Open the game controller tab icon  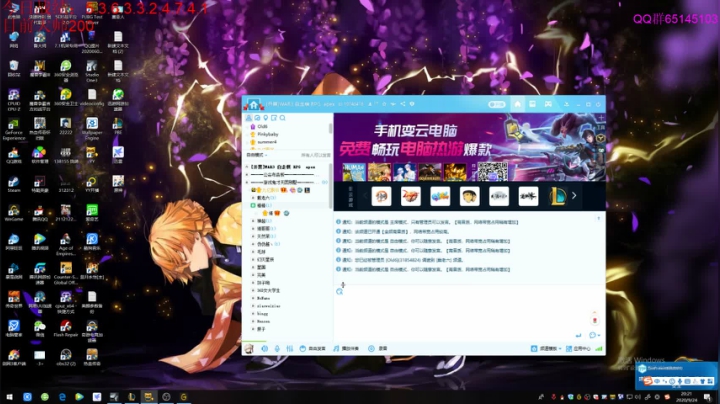[548, 104]
